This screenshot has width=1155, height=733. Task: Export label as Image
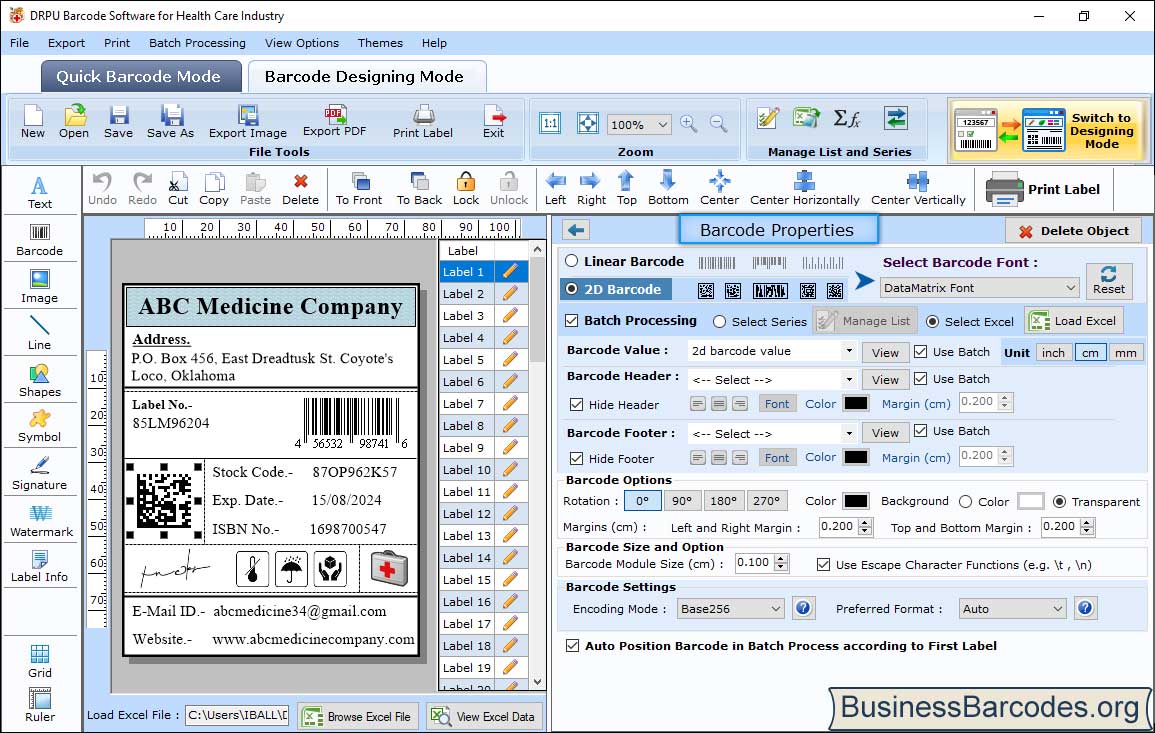(x=248, y=122)
